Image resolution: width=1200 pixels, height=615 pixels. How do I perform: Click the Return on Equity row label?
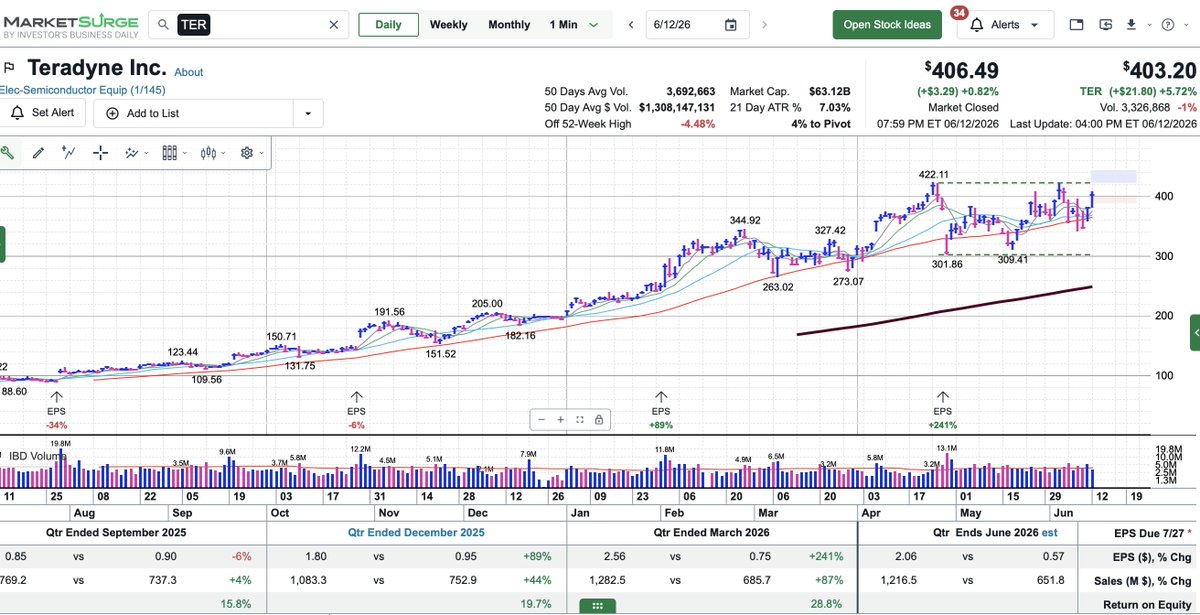[1145, 604]
